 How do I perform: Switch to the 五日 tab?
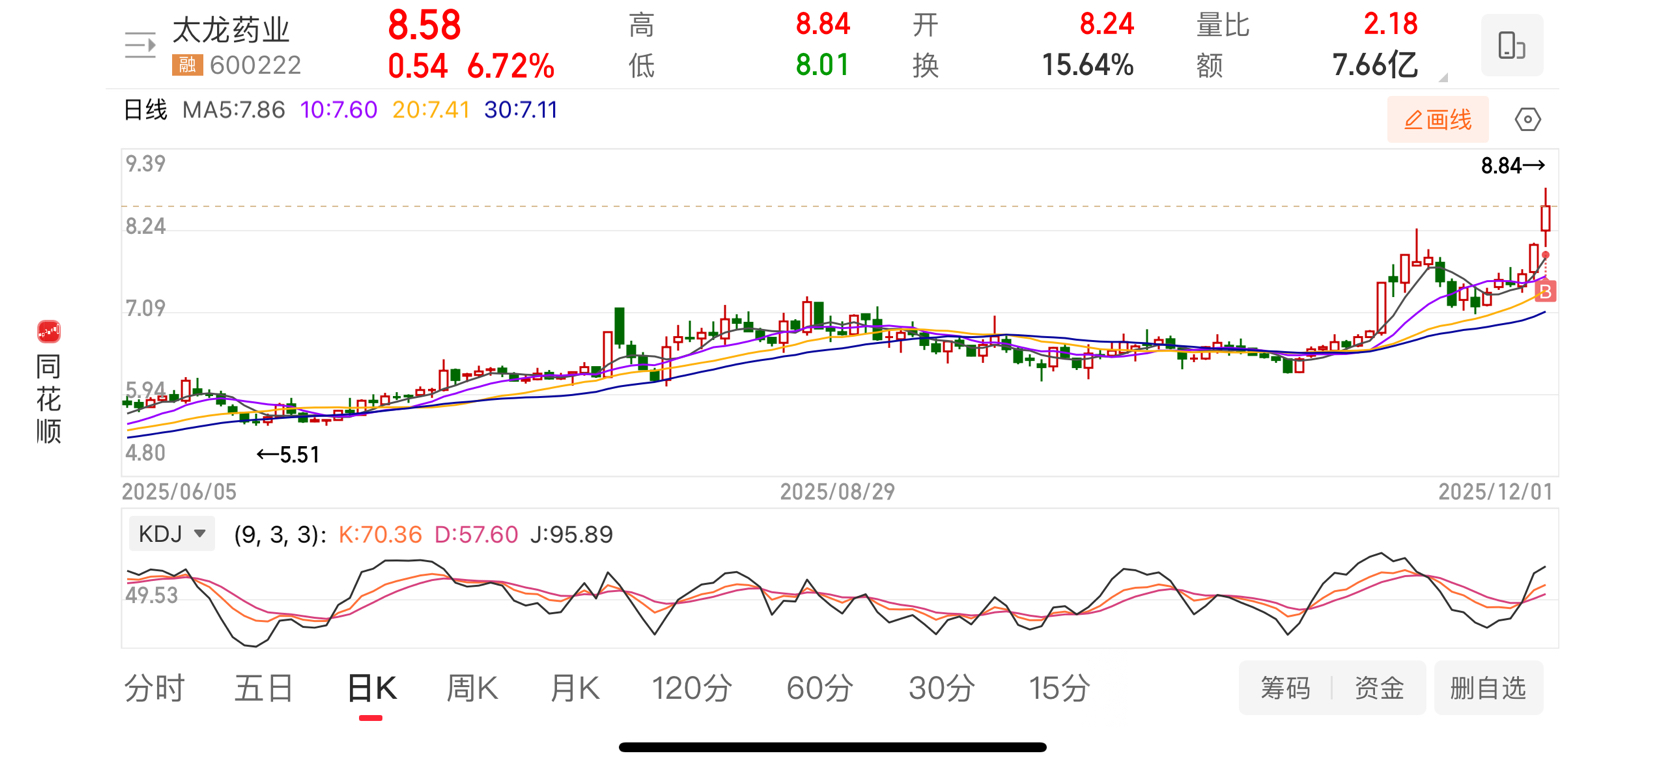click(264, 688)
